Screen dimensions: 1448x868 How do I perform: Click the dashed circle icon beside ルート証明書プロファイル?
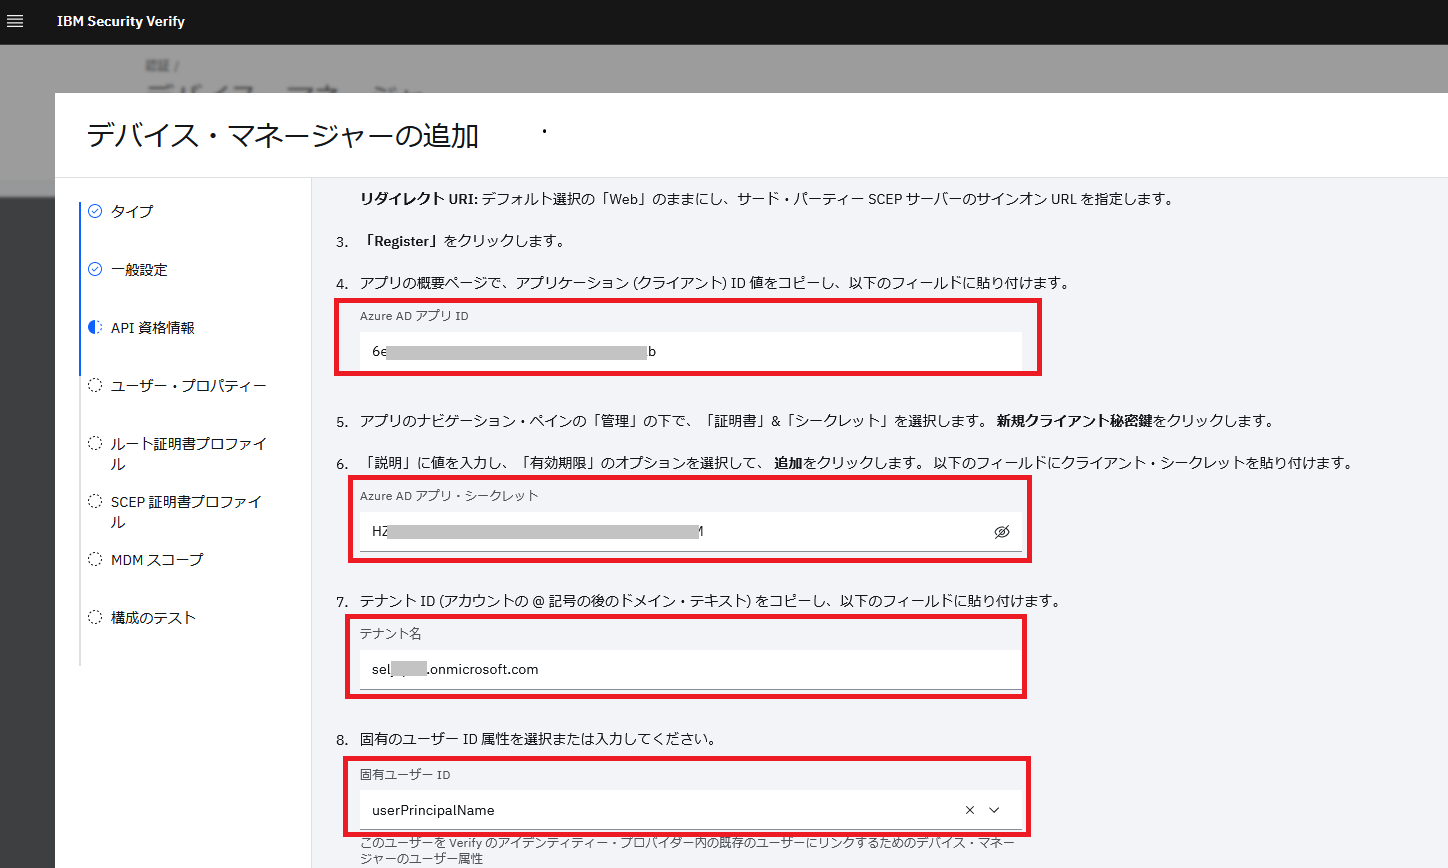click(x=95, y=443)
